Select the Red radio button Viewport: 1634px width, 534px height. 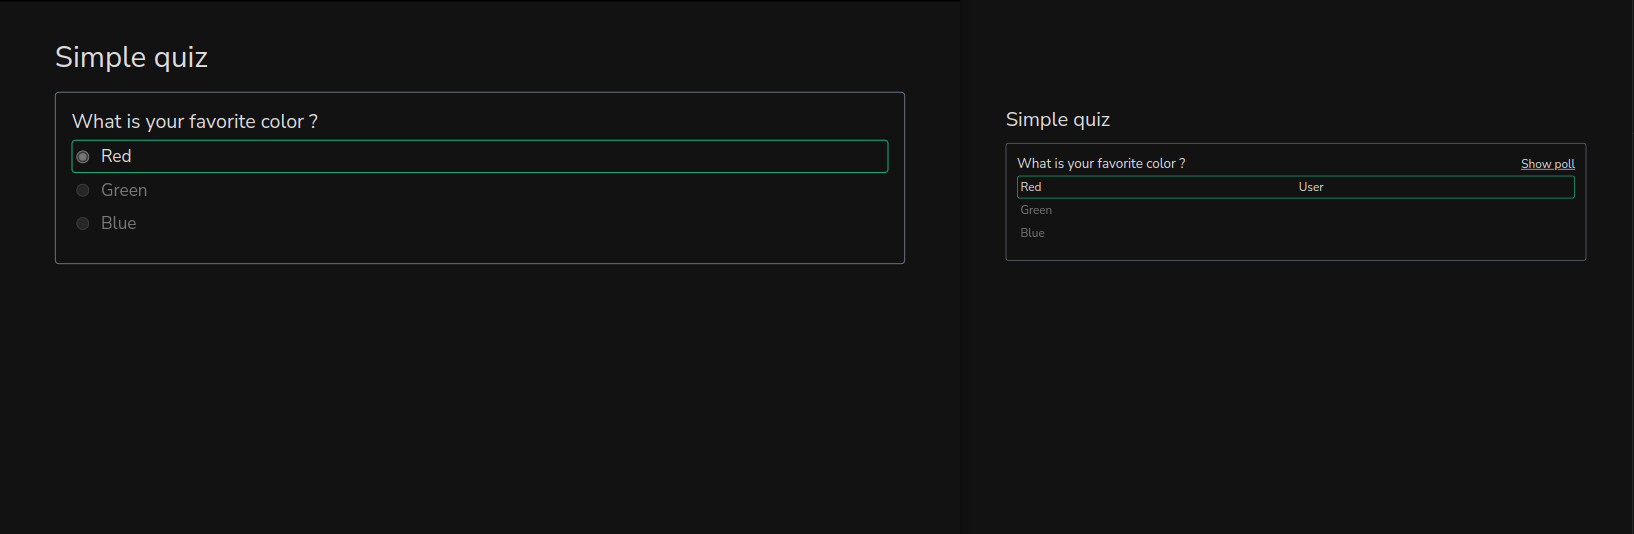tap(83, 157)
